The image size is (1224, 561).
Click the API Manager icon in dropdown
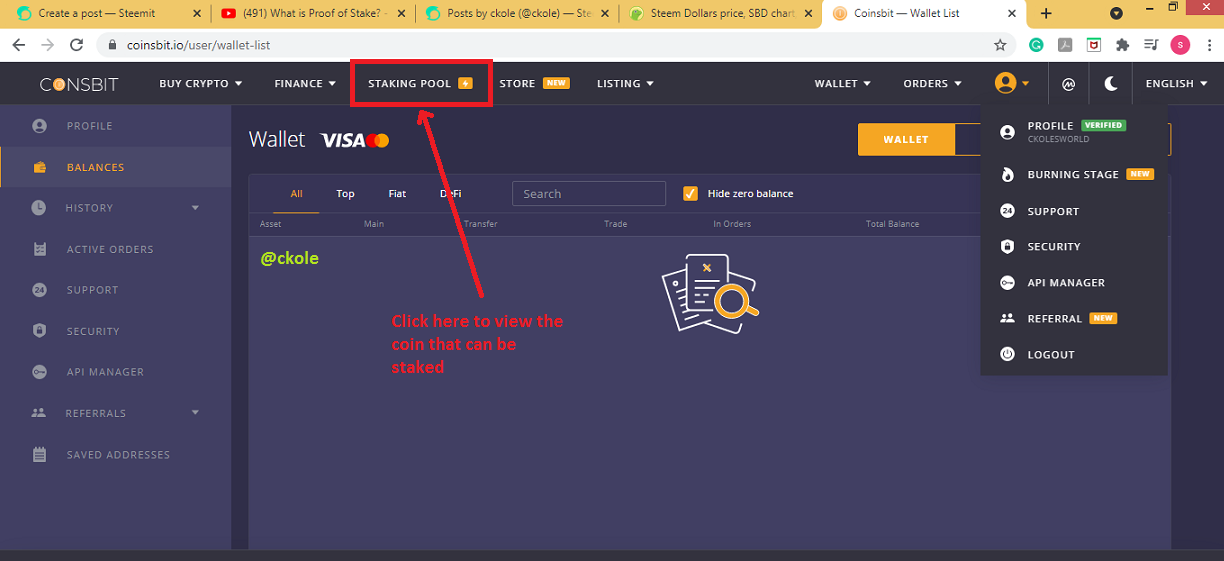click(1007, 283)
